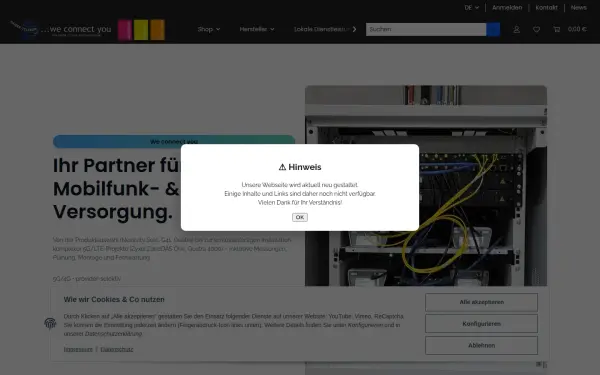Click the Wie wir Cookies & Co nutzen heading

tap(114, 300)
